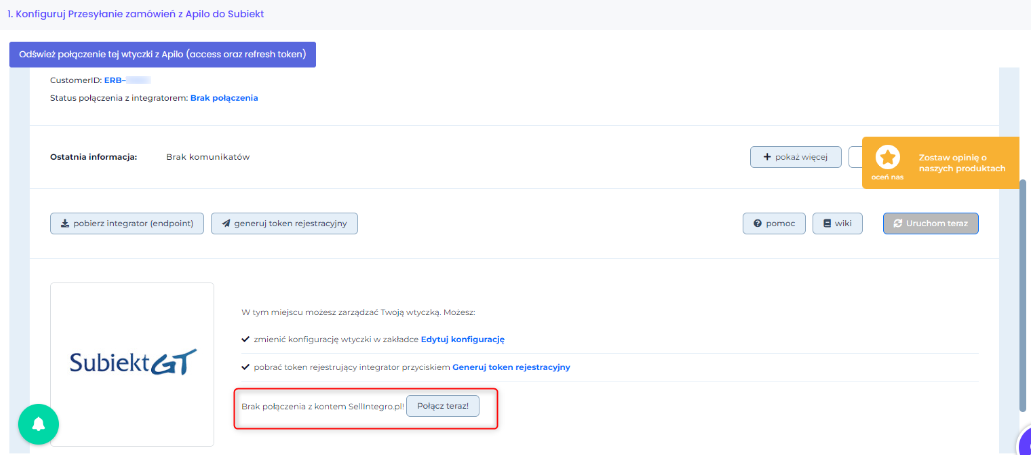Open 'Edytuj konfigurację' link
The image size is (1032, 455).
[x=463, y=339]
